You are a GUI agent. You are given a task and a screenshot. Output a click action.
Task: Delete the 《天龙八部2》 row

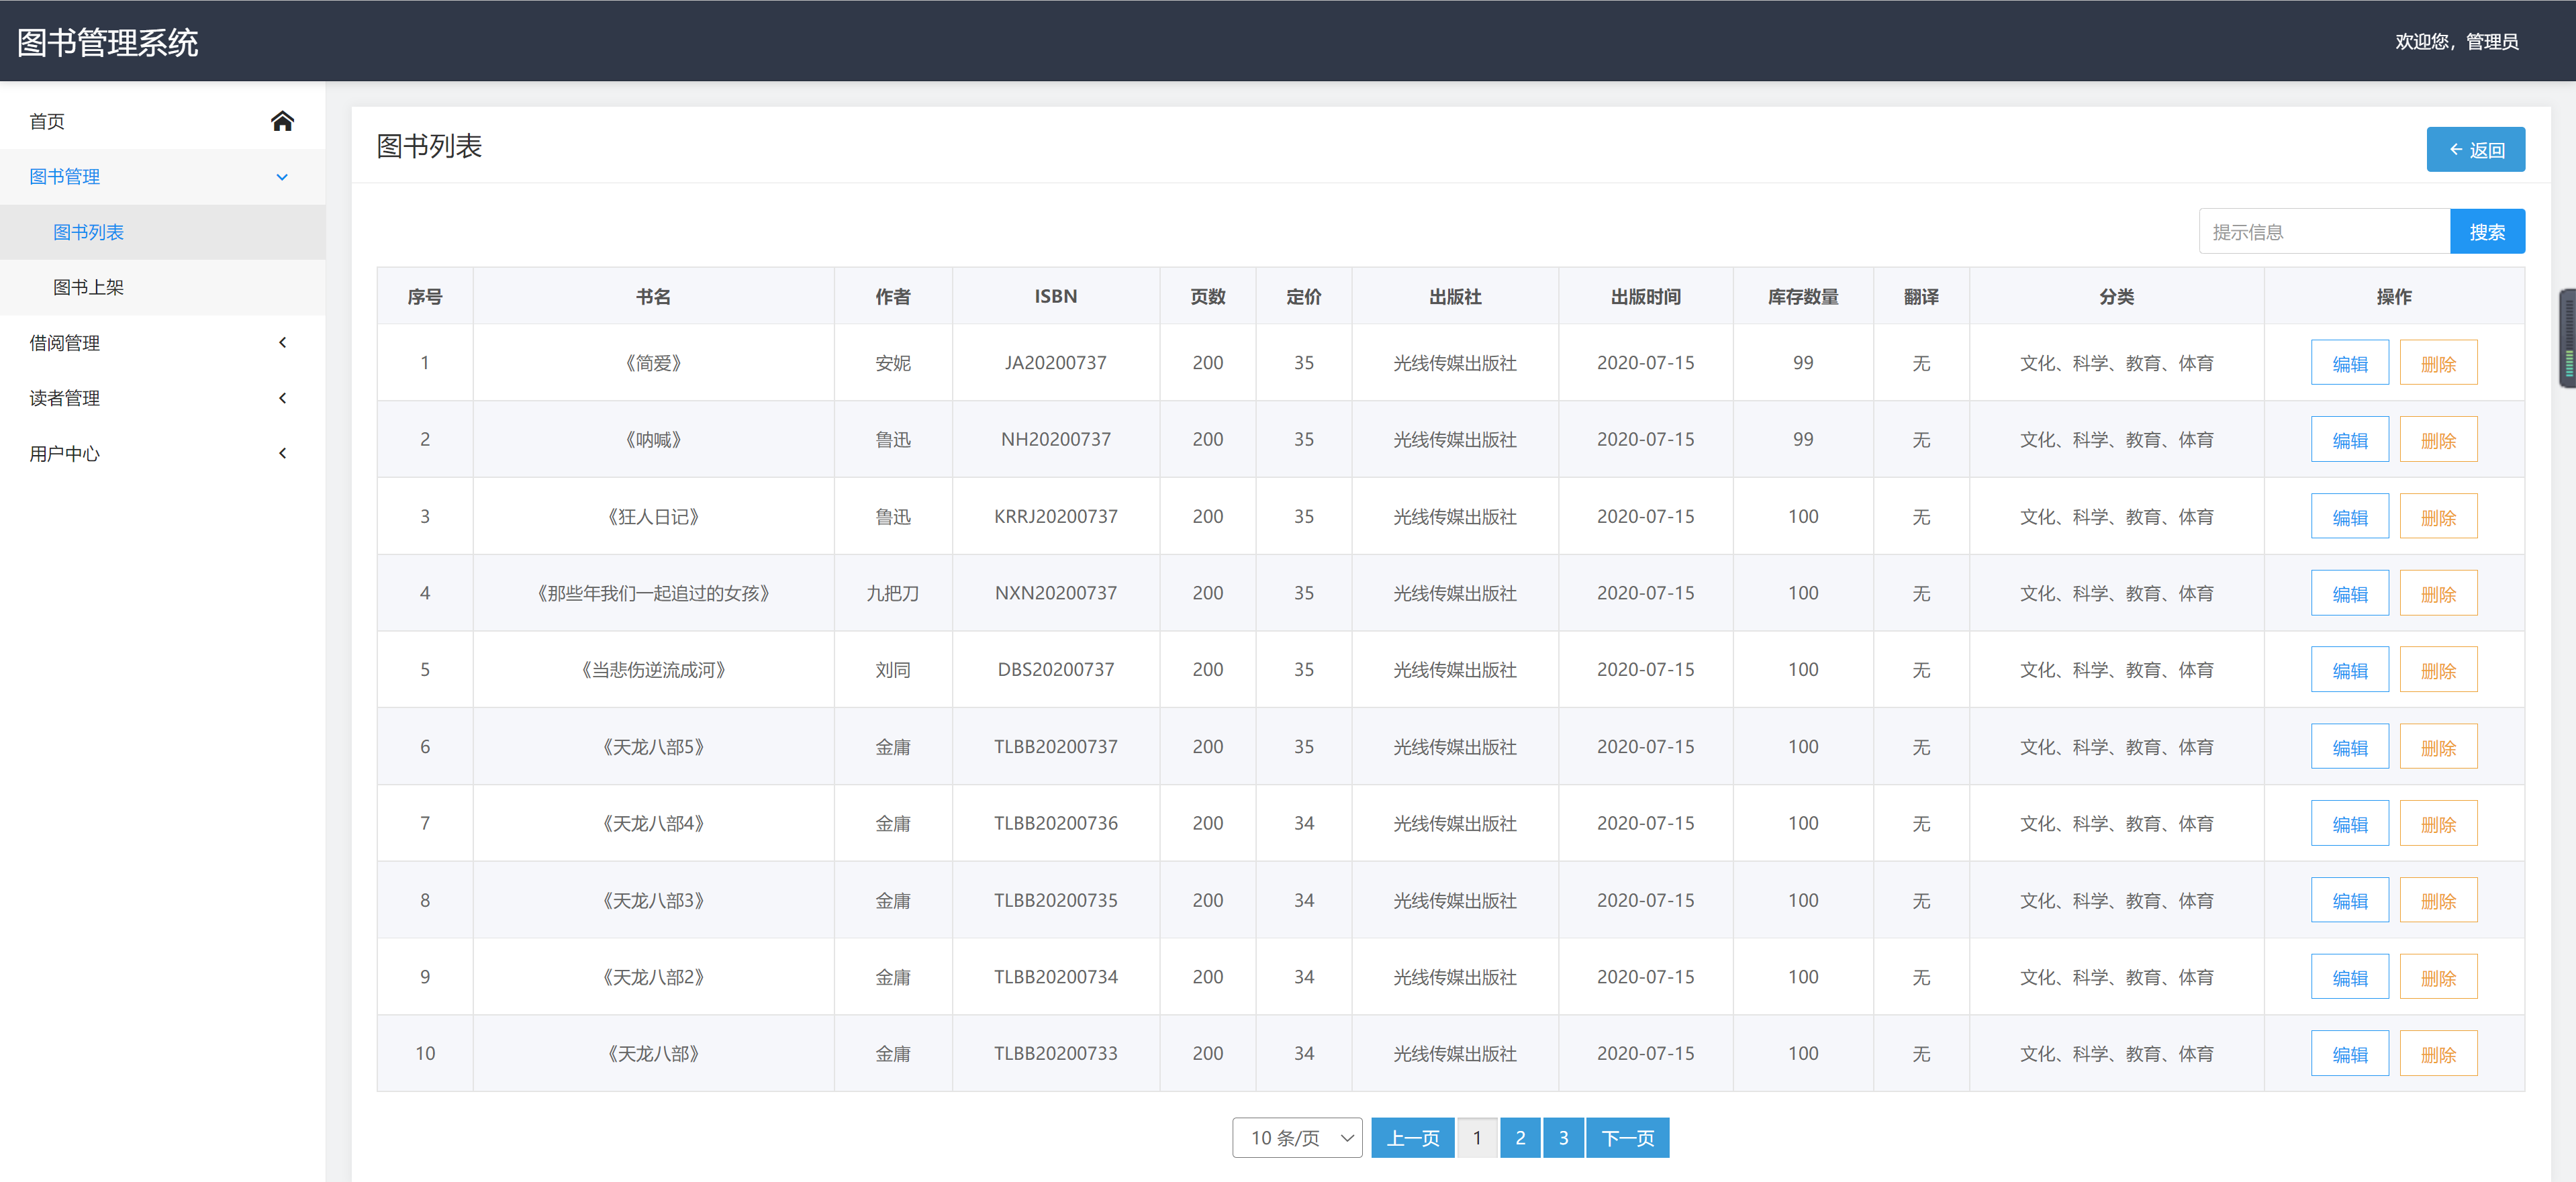click(2438, 977)
